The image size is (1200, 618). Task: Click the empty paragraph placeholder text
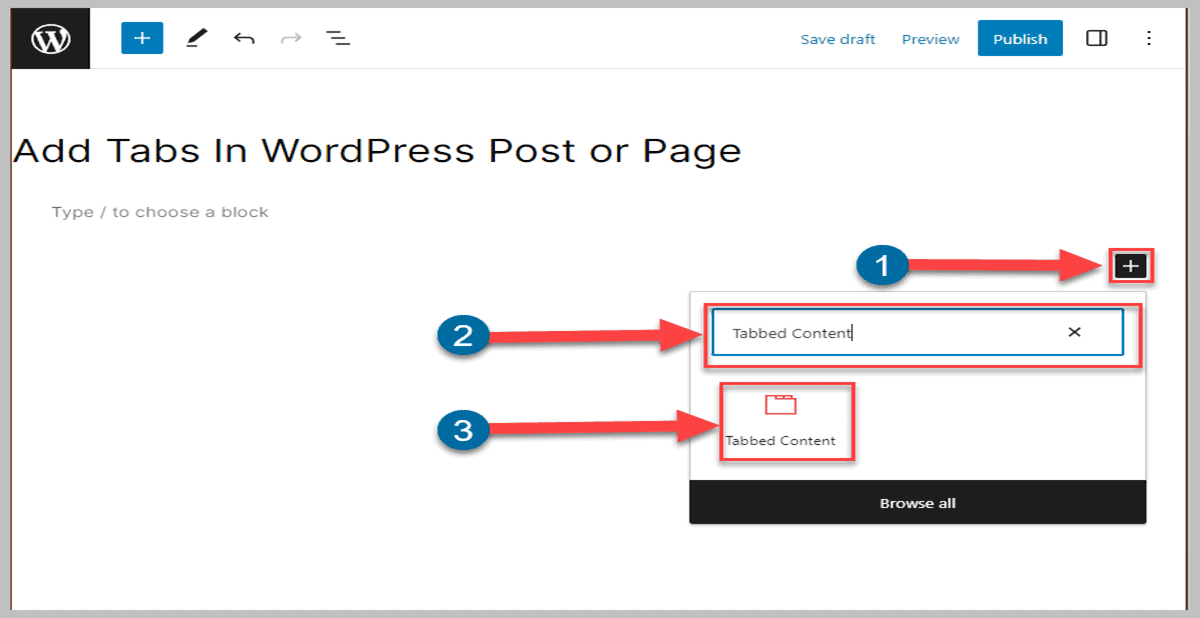pyautogui.click(x=159, y=211)
